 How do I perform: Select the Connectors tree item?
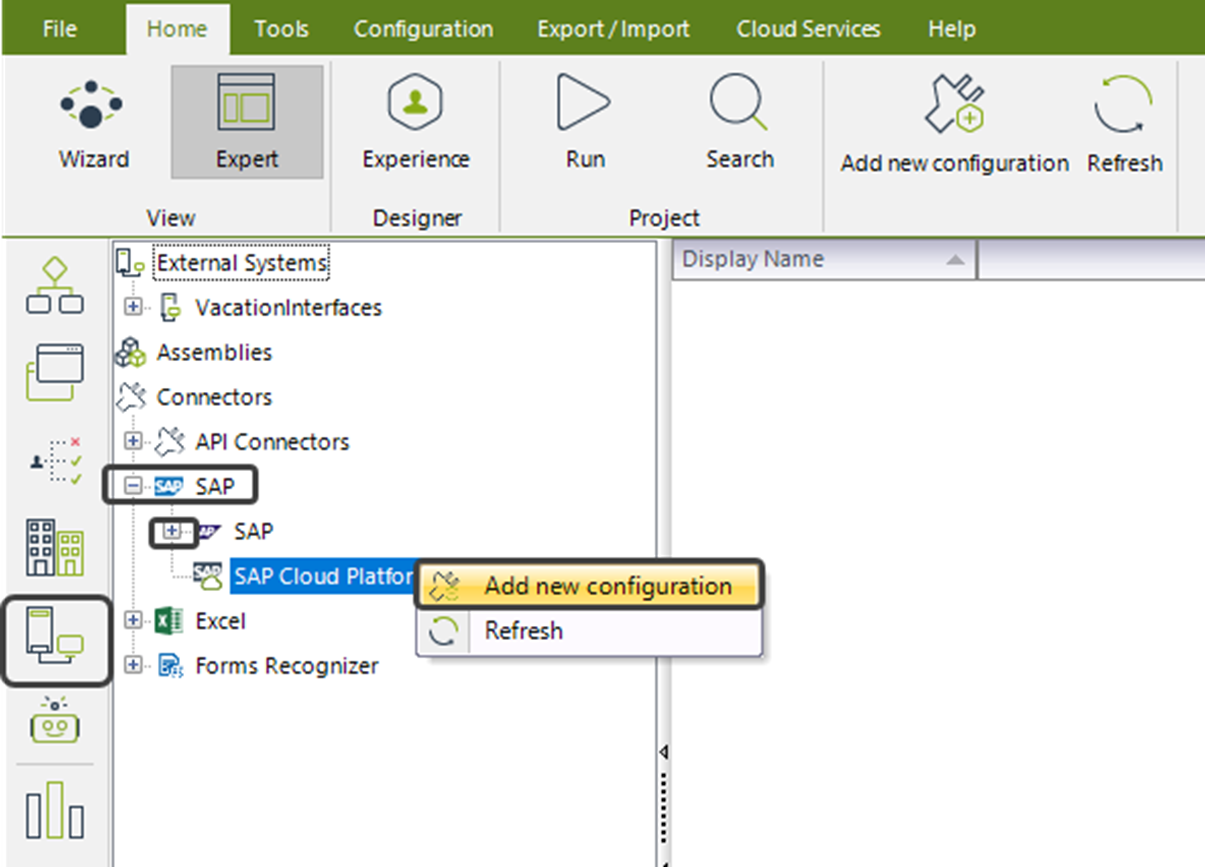214,397
